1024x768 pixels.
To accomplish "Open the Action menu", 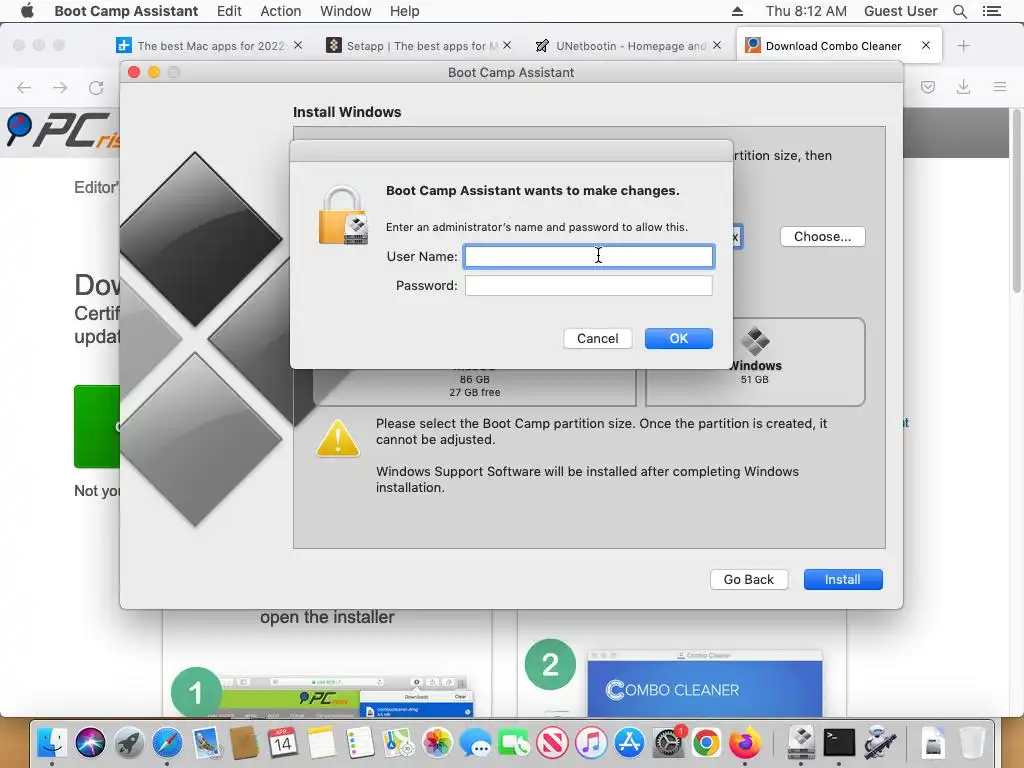I will [x=281, y=11].
